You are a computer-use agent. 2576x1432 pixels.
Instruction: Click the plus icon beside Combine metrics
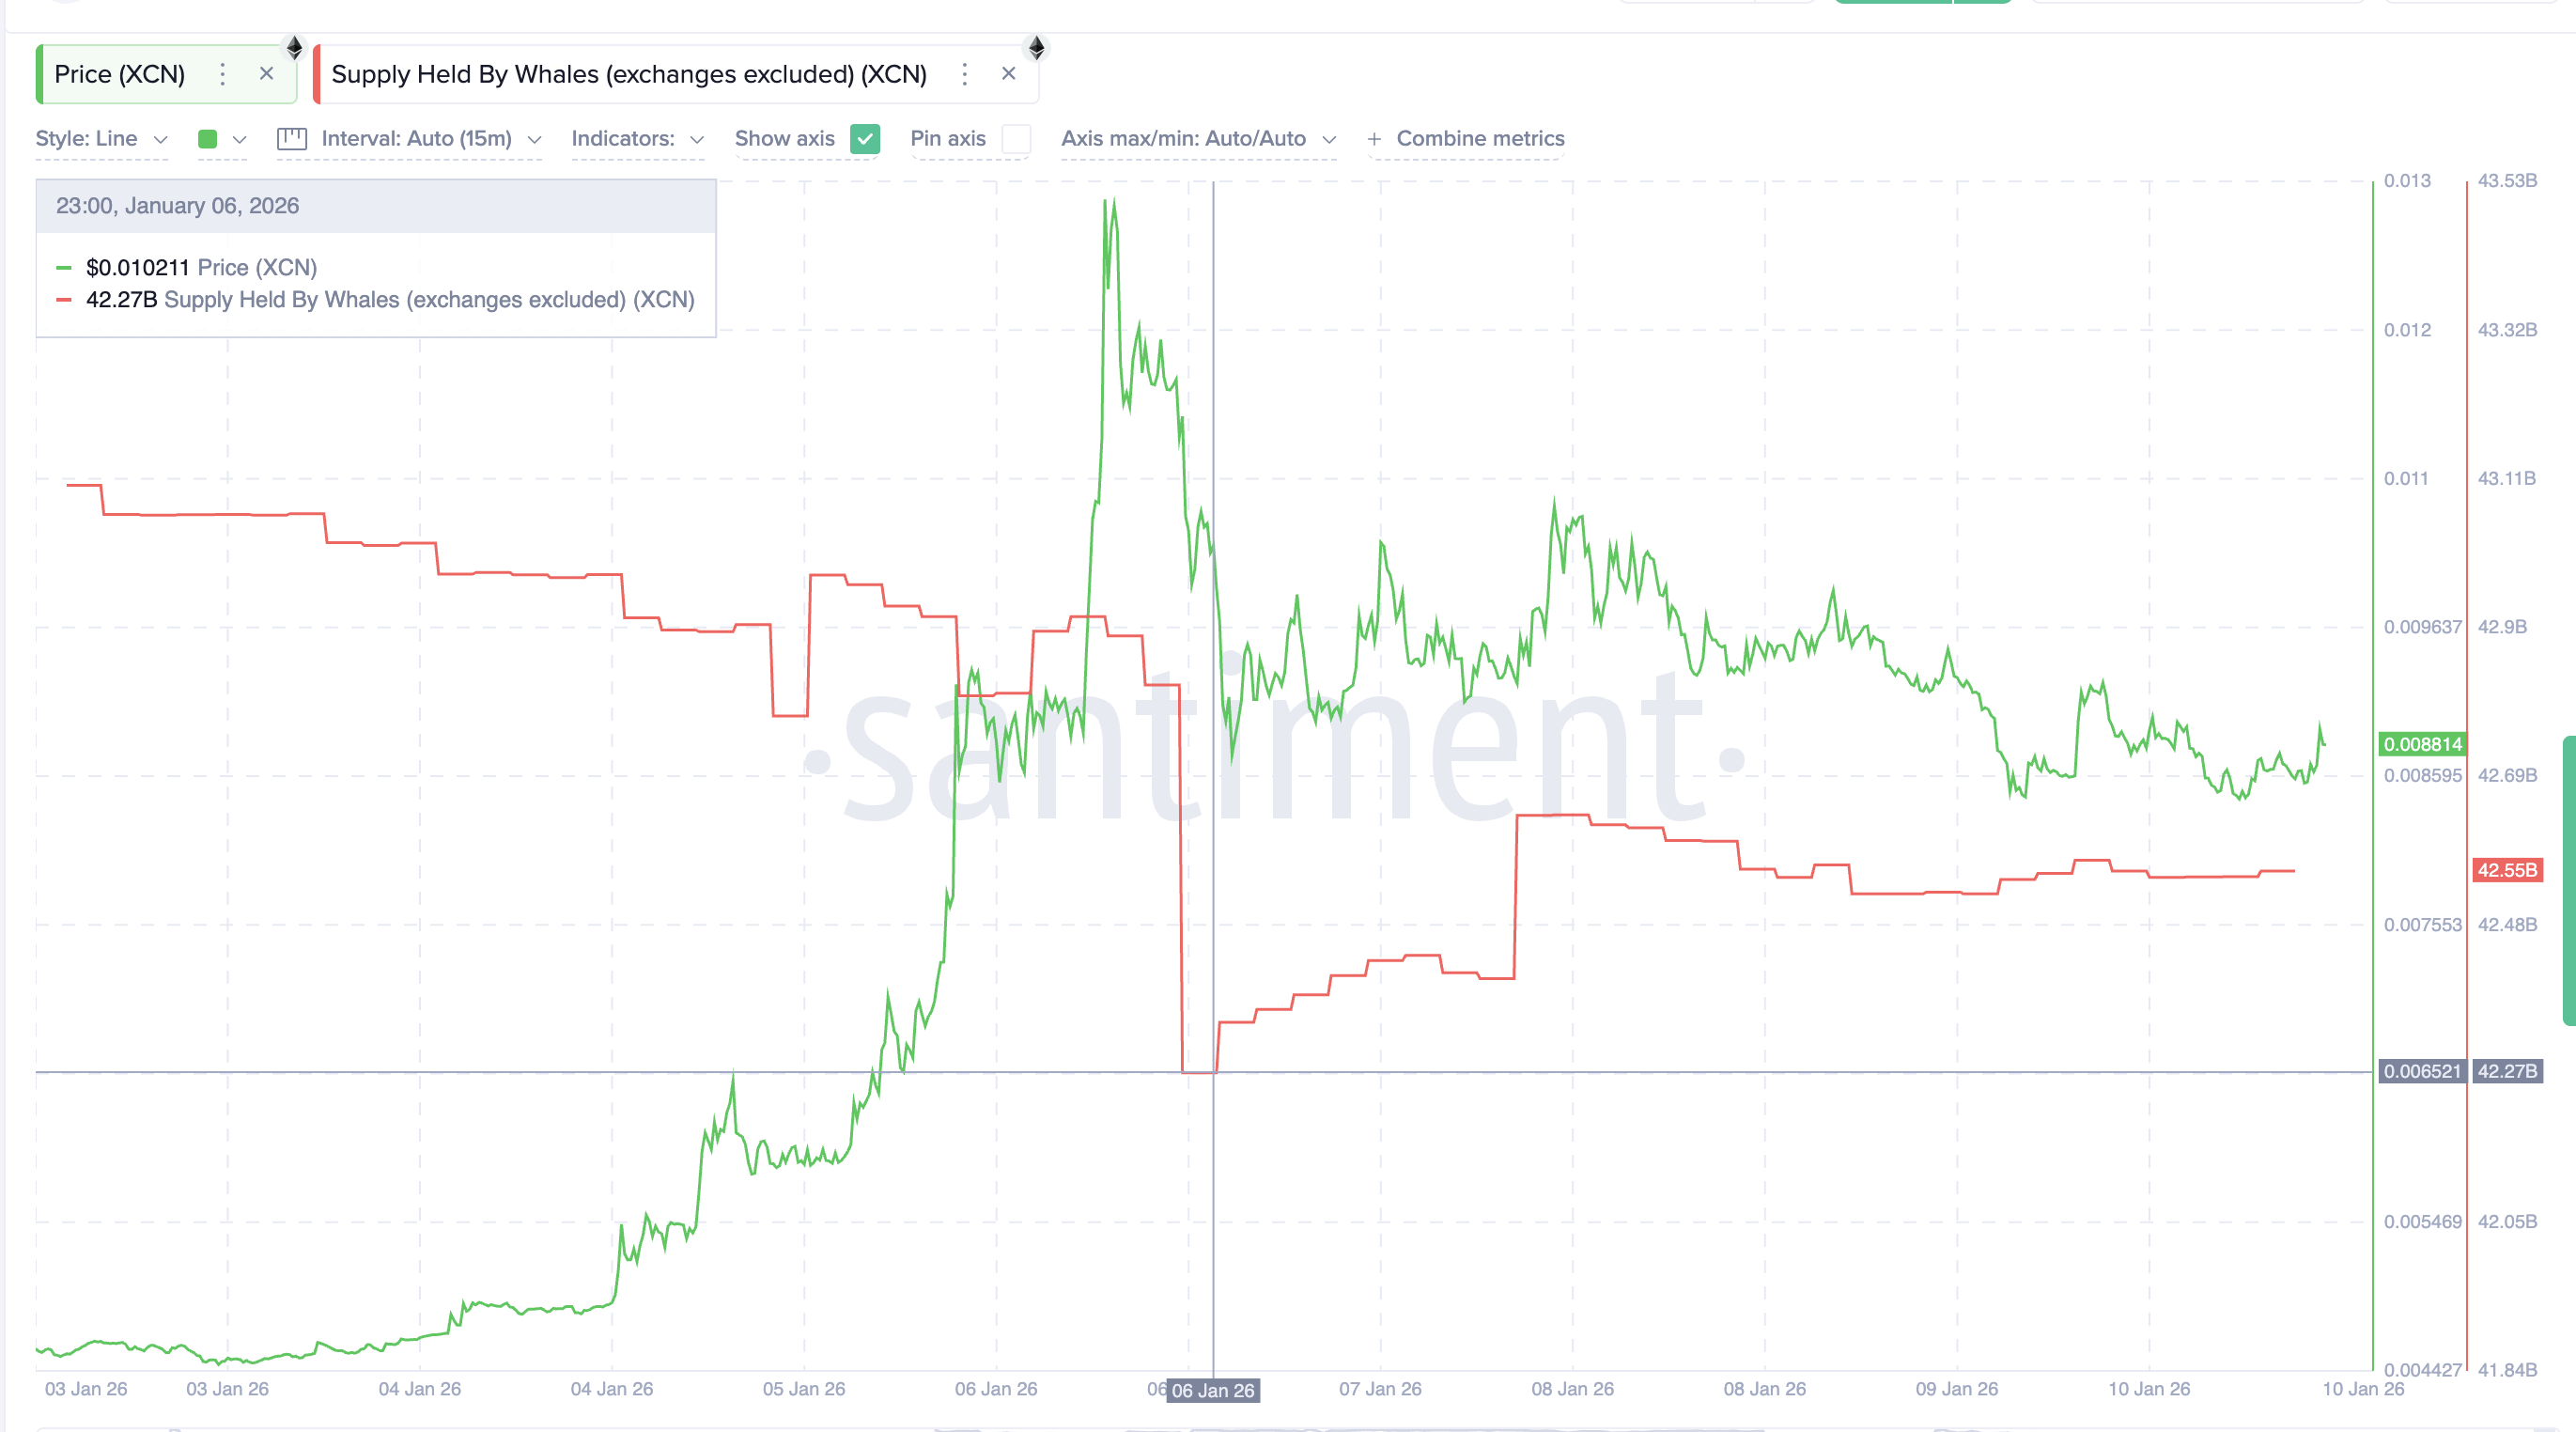1374,139
